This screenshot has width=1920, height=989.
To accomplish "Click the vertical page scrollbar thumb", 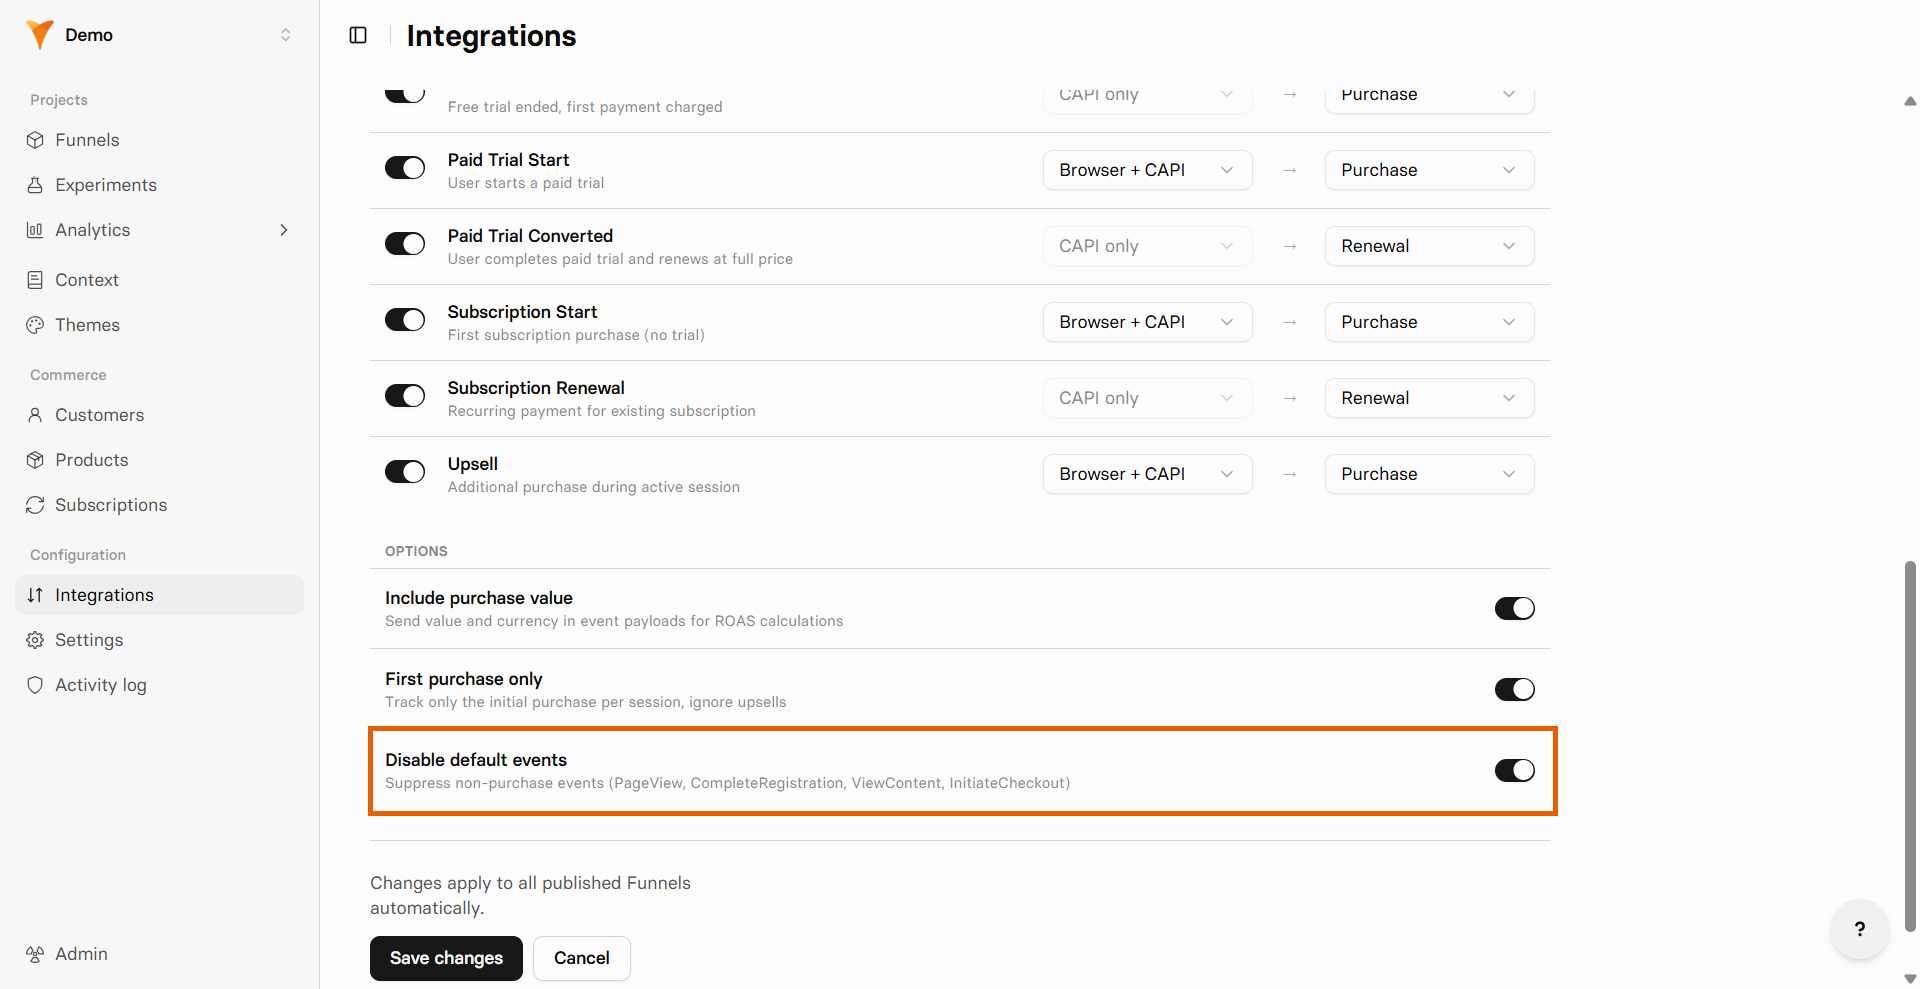I will click(x=1910, y=746).
